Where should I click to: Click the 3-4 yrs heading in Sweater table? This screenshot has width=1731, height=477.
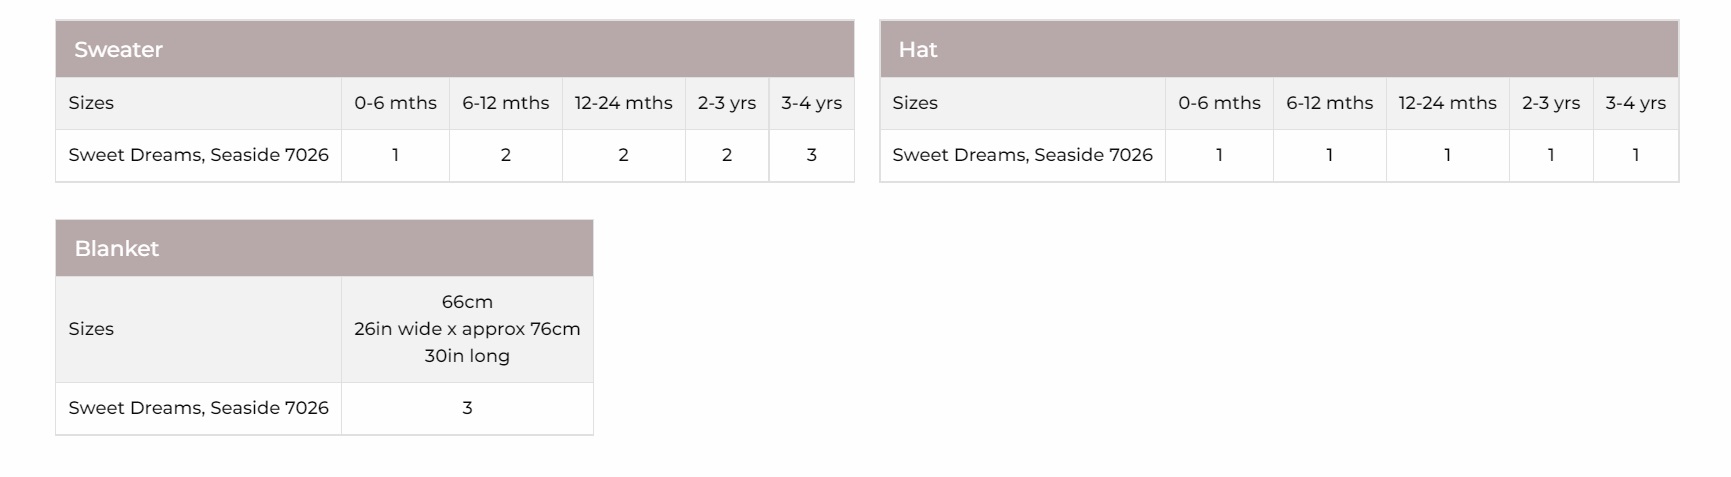click(x=811, y=103)
